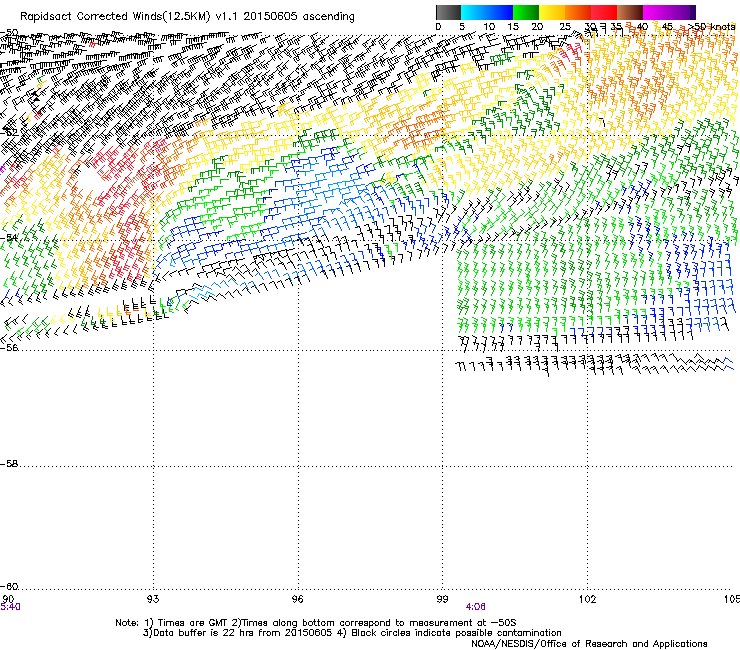Click the '20150605 ascending' date text

pos(299,16)
